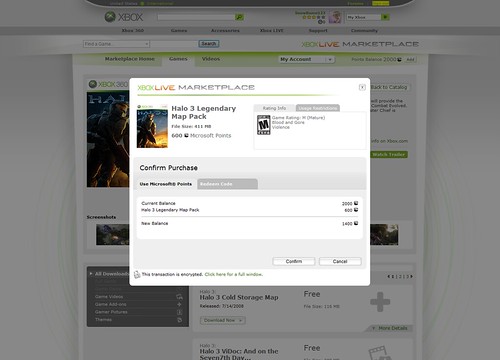Click the gamer profile avatar picture
The image size is (500, 360).
point(335,17)
